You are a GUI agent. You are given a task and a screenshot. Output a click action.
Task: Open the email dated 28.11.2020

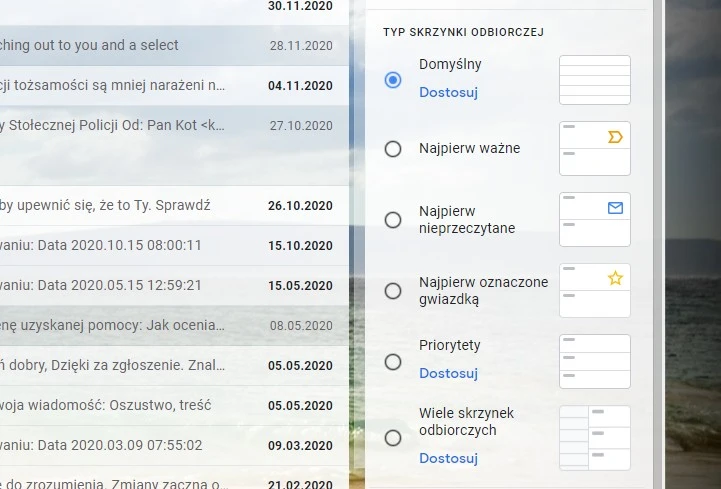point(170,45)
